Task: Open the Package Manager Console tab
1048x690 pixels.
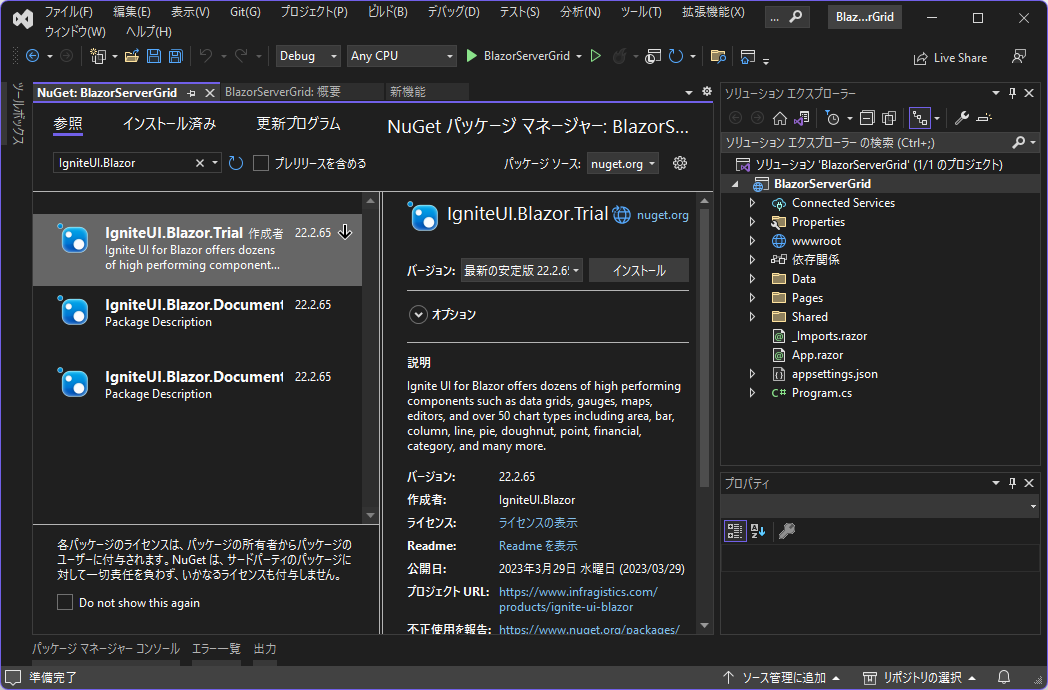Action: [x=106, y=649]
